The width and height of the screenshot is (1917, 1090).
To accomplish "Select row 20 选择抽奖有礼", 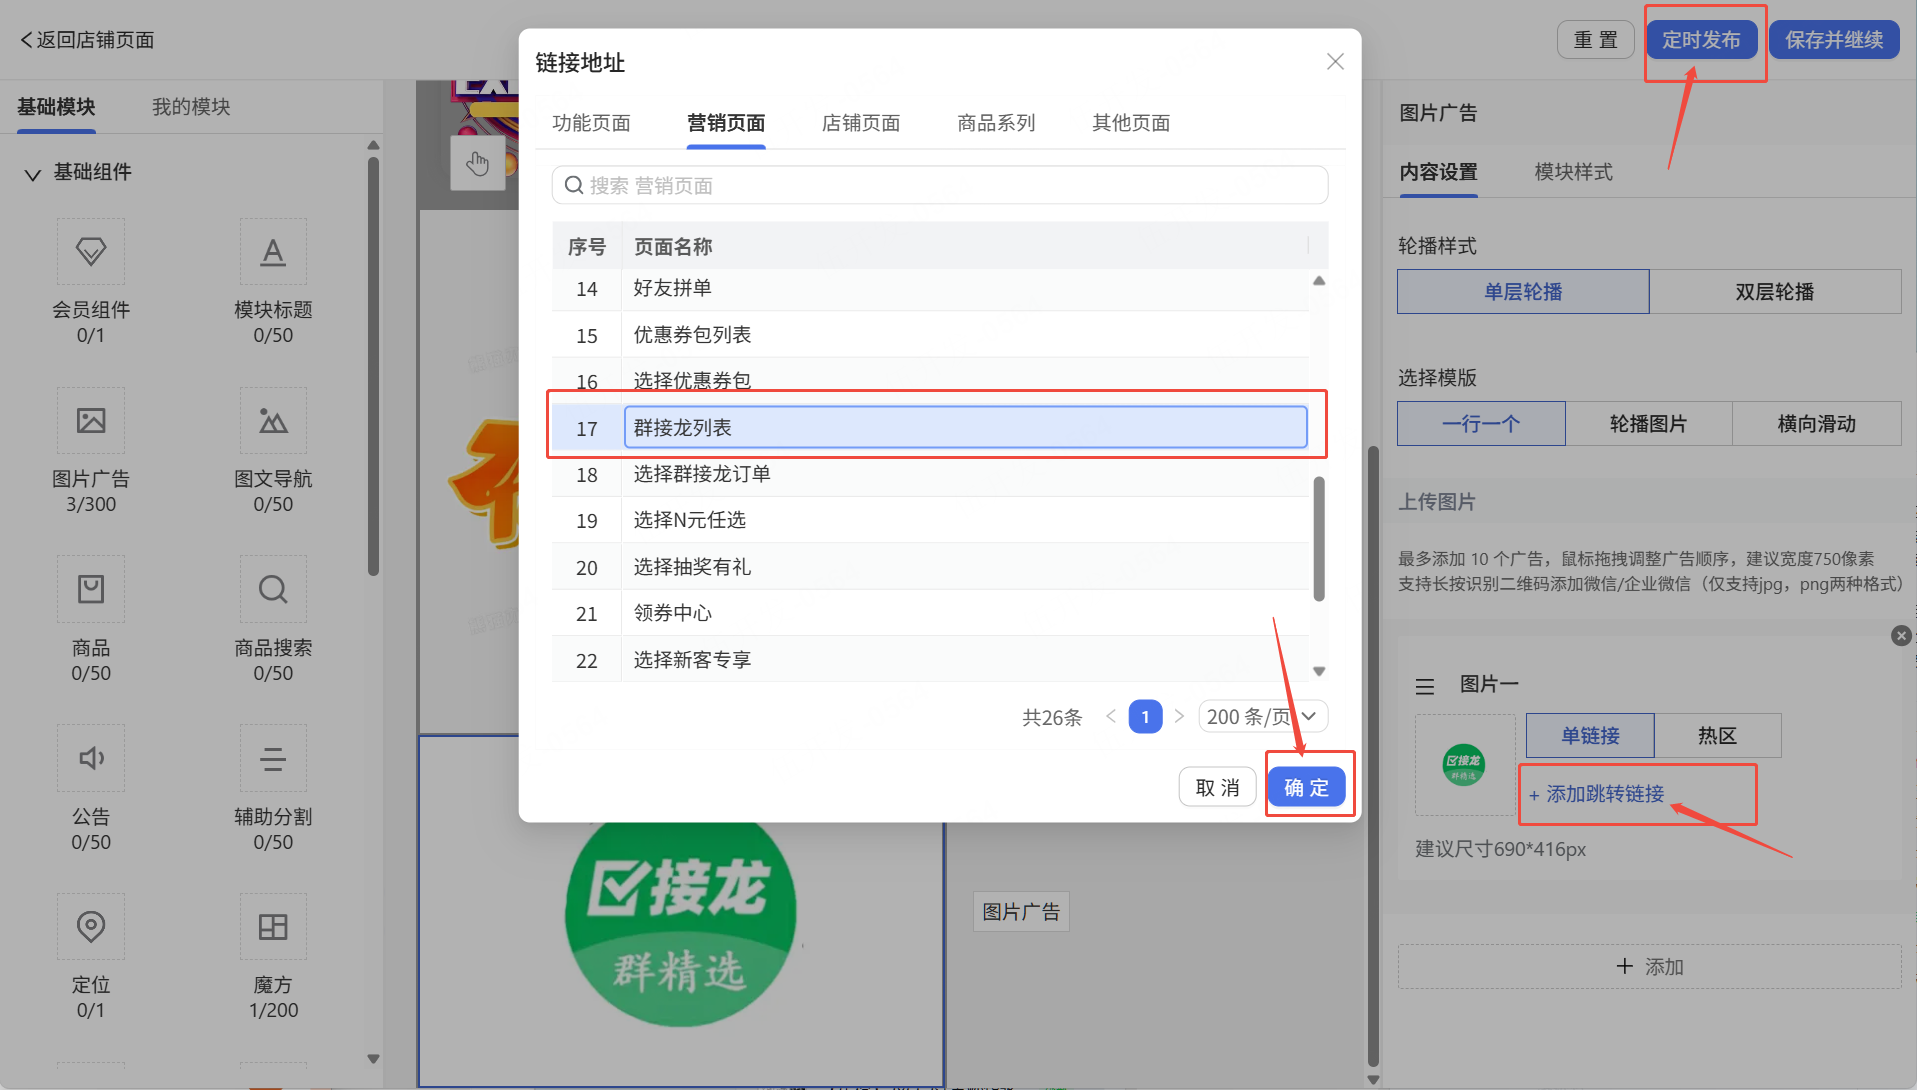I will click(930, 567).
